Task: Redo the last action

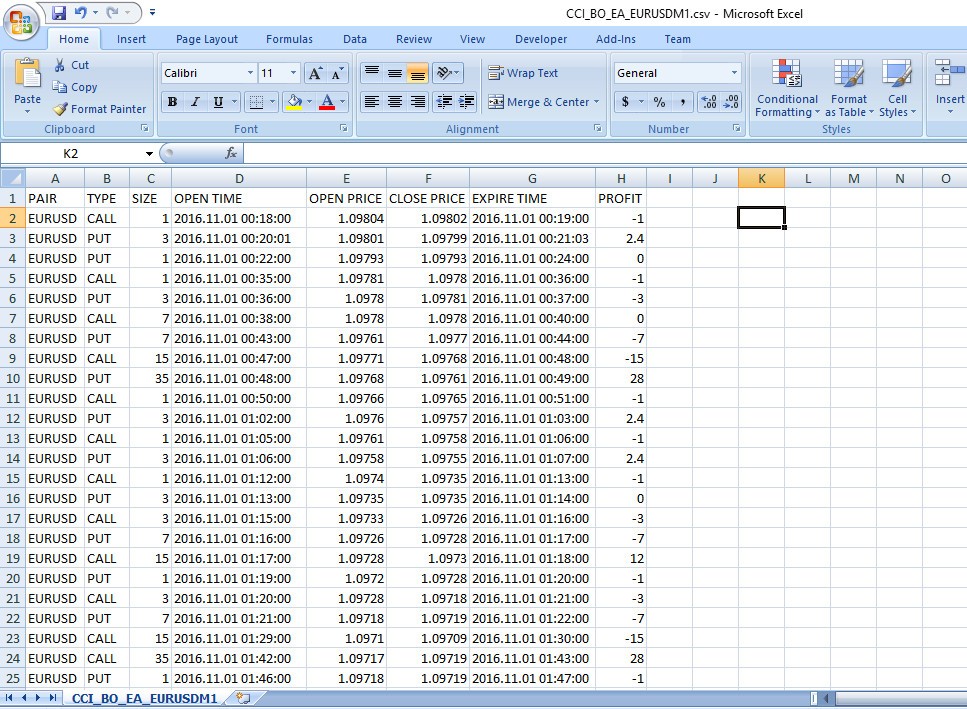Action: (x=112, y=12)
